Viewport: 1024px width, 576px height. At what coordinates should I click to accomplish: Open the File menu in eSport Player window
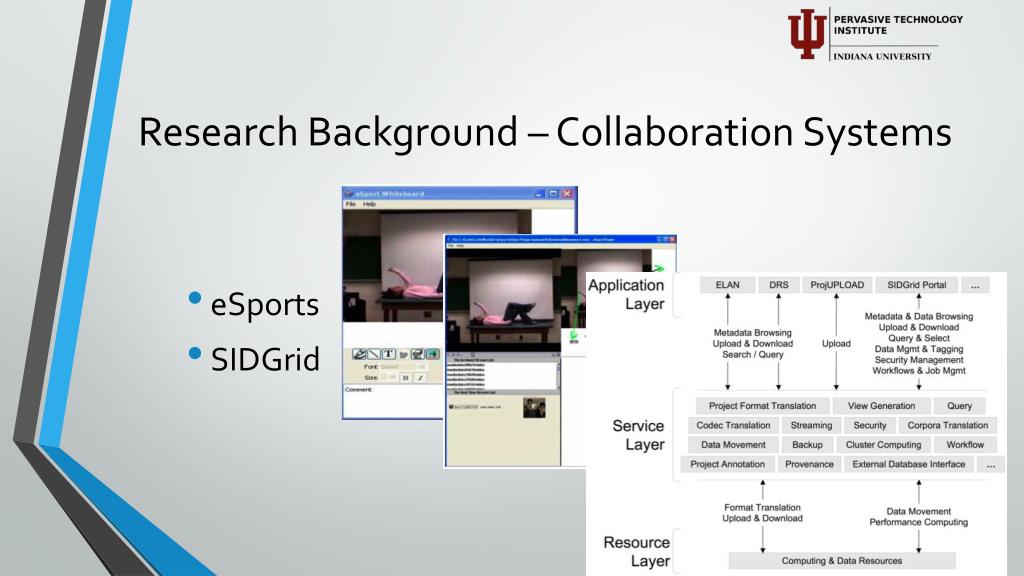451,246
